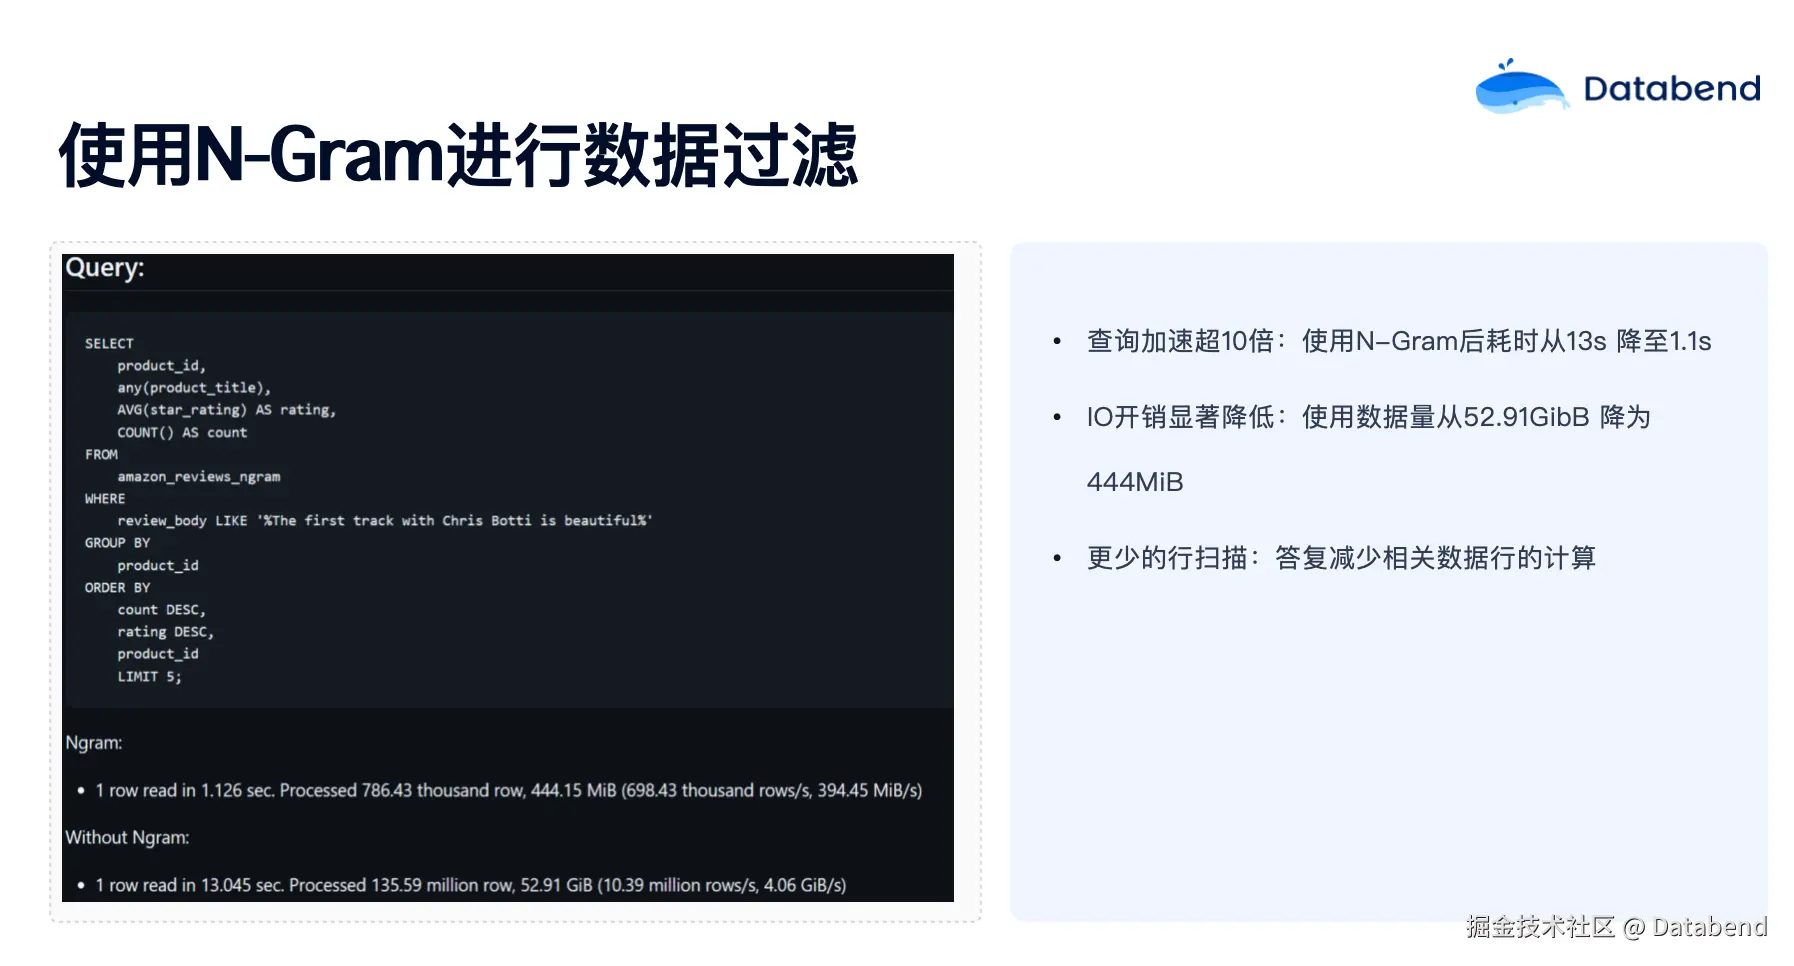Click the AVG(star_rating) AS rating line
The height and width of the screenshot is (966, 1794).
pos(226,410)
